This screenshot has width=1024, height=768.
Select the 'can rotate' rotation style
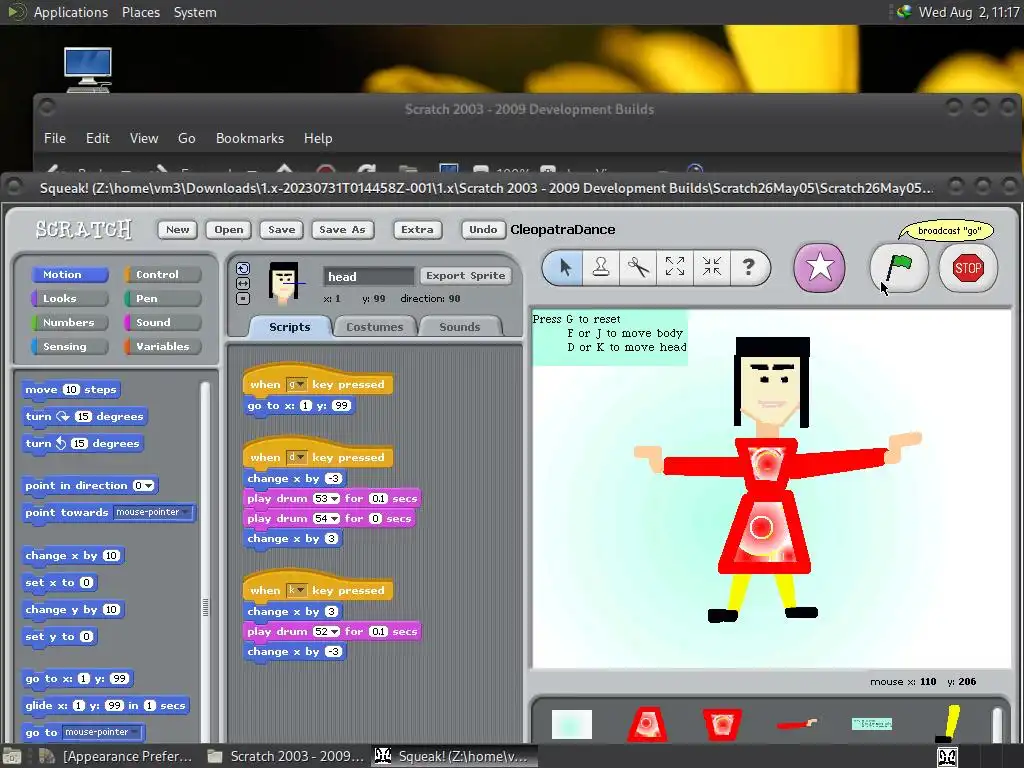tap(243, 268)
